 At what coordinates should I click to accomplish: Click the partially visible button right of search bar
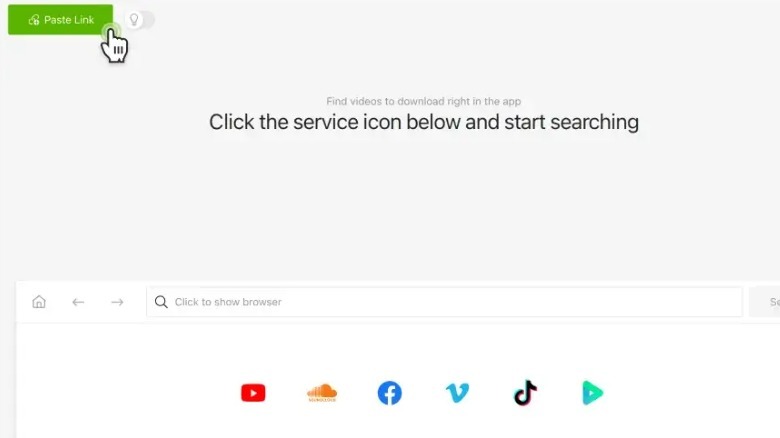[765, 302]
